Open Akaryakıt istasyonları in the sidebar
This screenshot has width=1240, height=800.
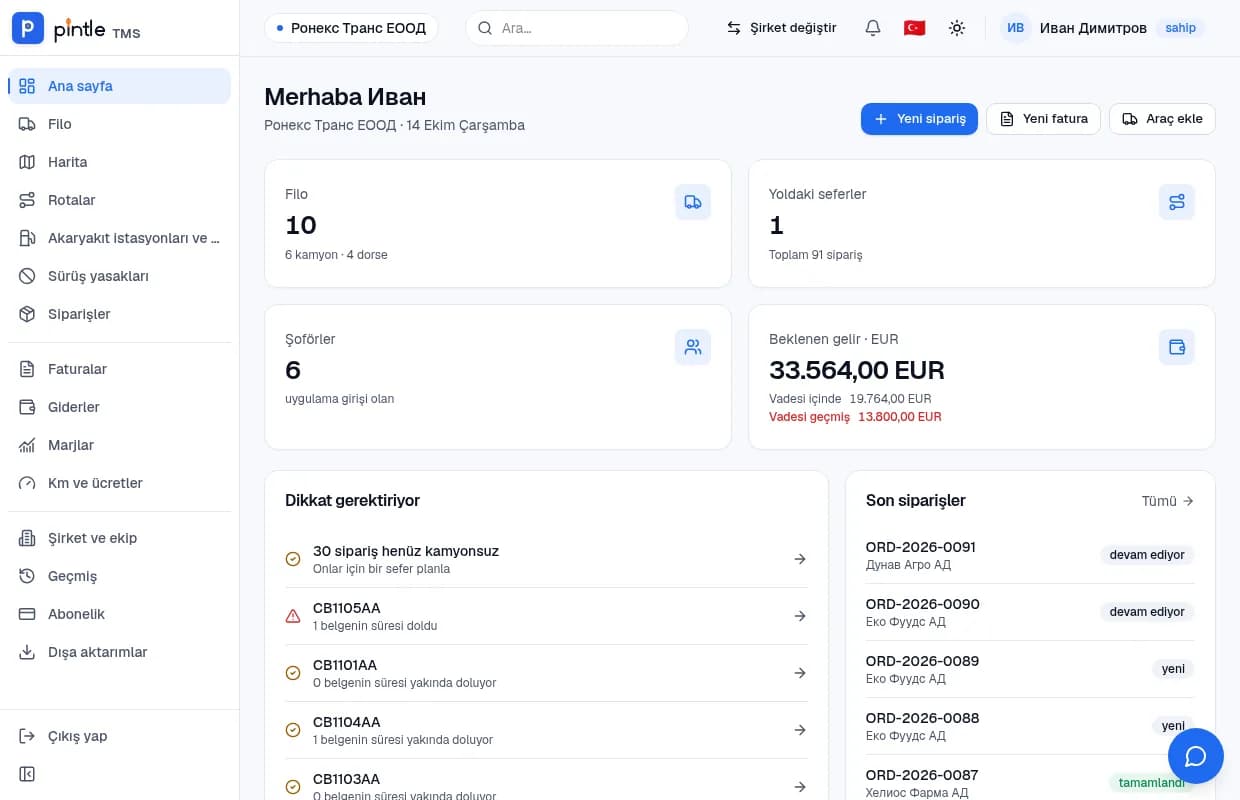click(120, 238)
